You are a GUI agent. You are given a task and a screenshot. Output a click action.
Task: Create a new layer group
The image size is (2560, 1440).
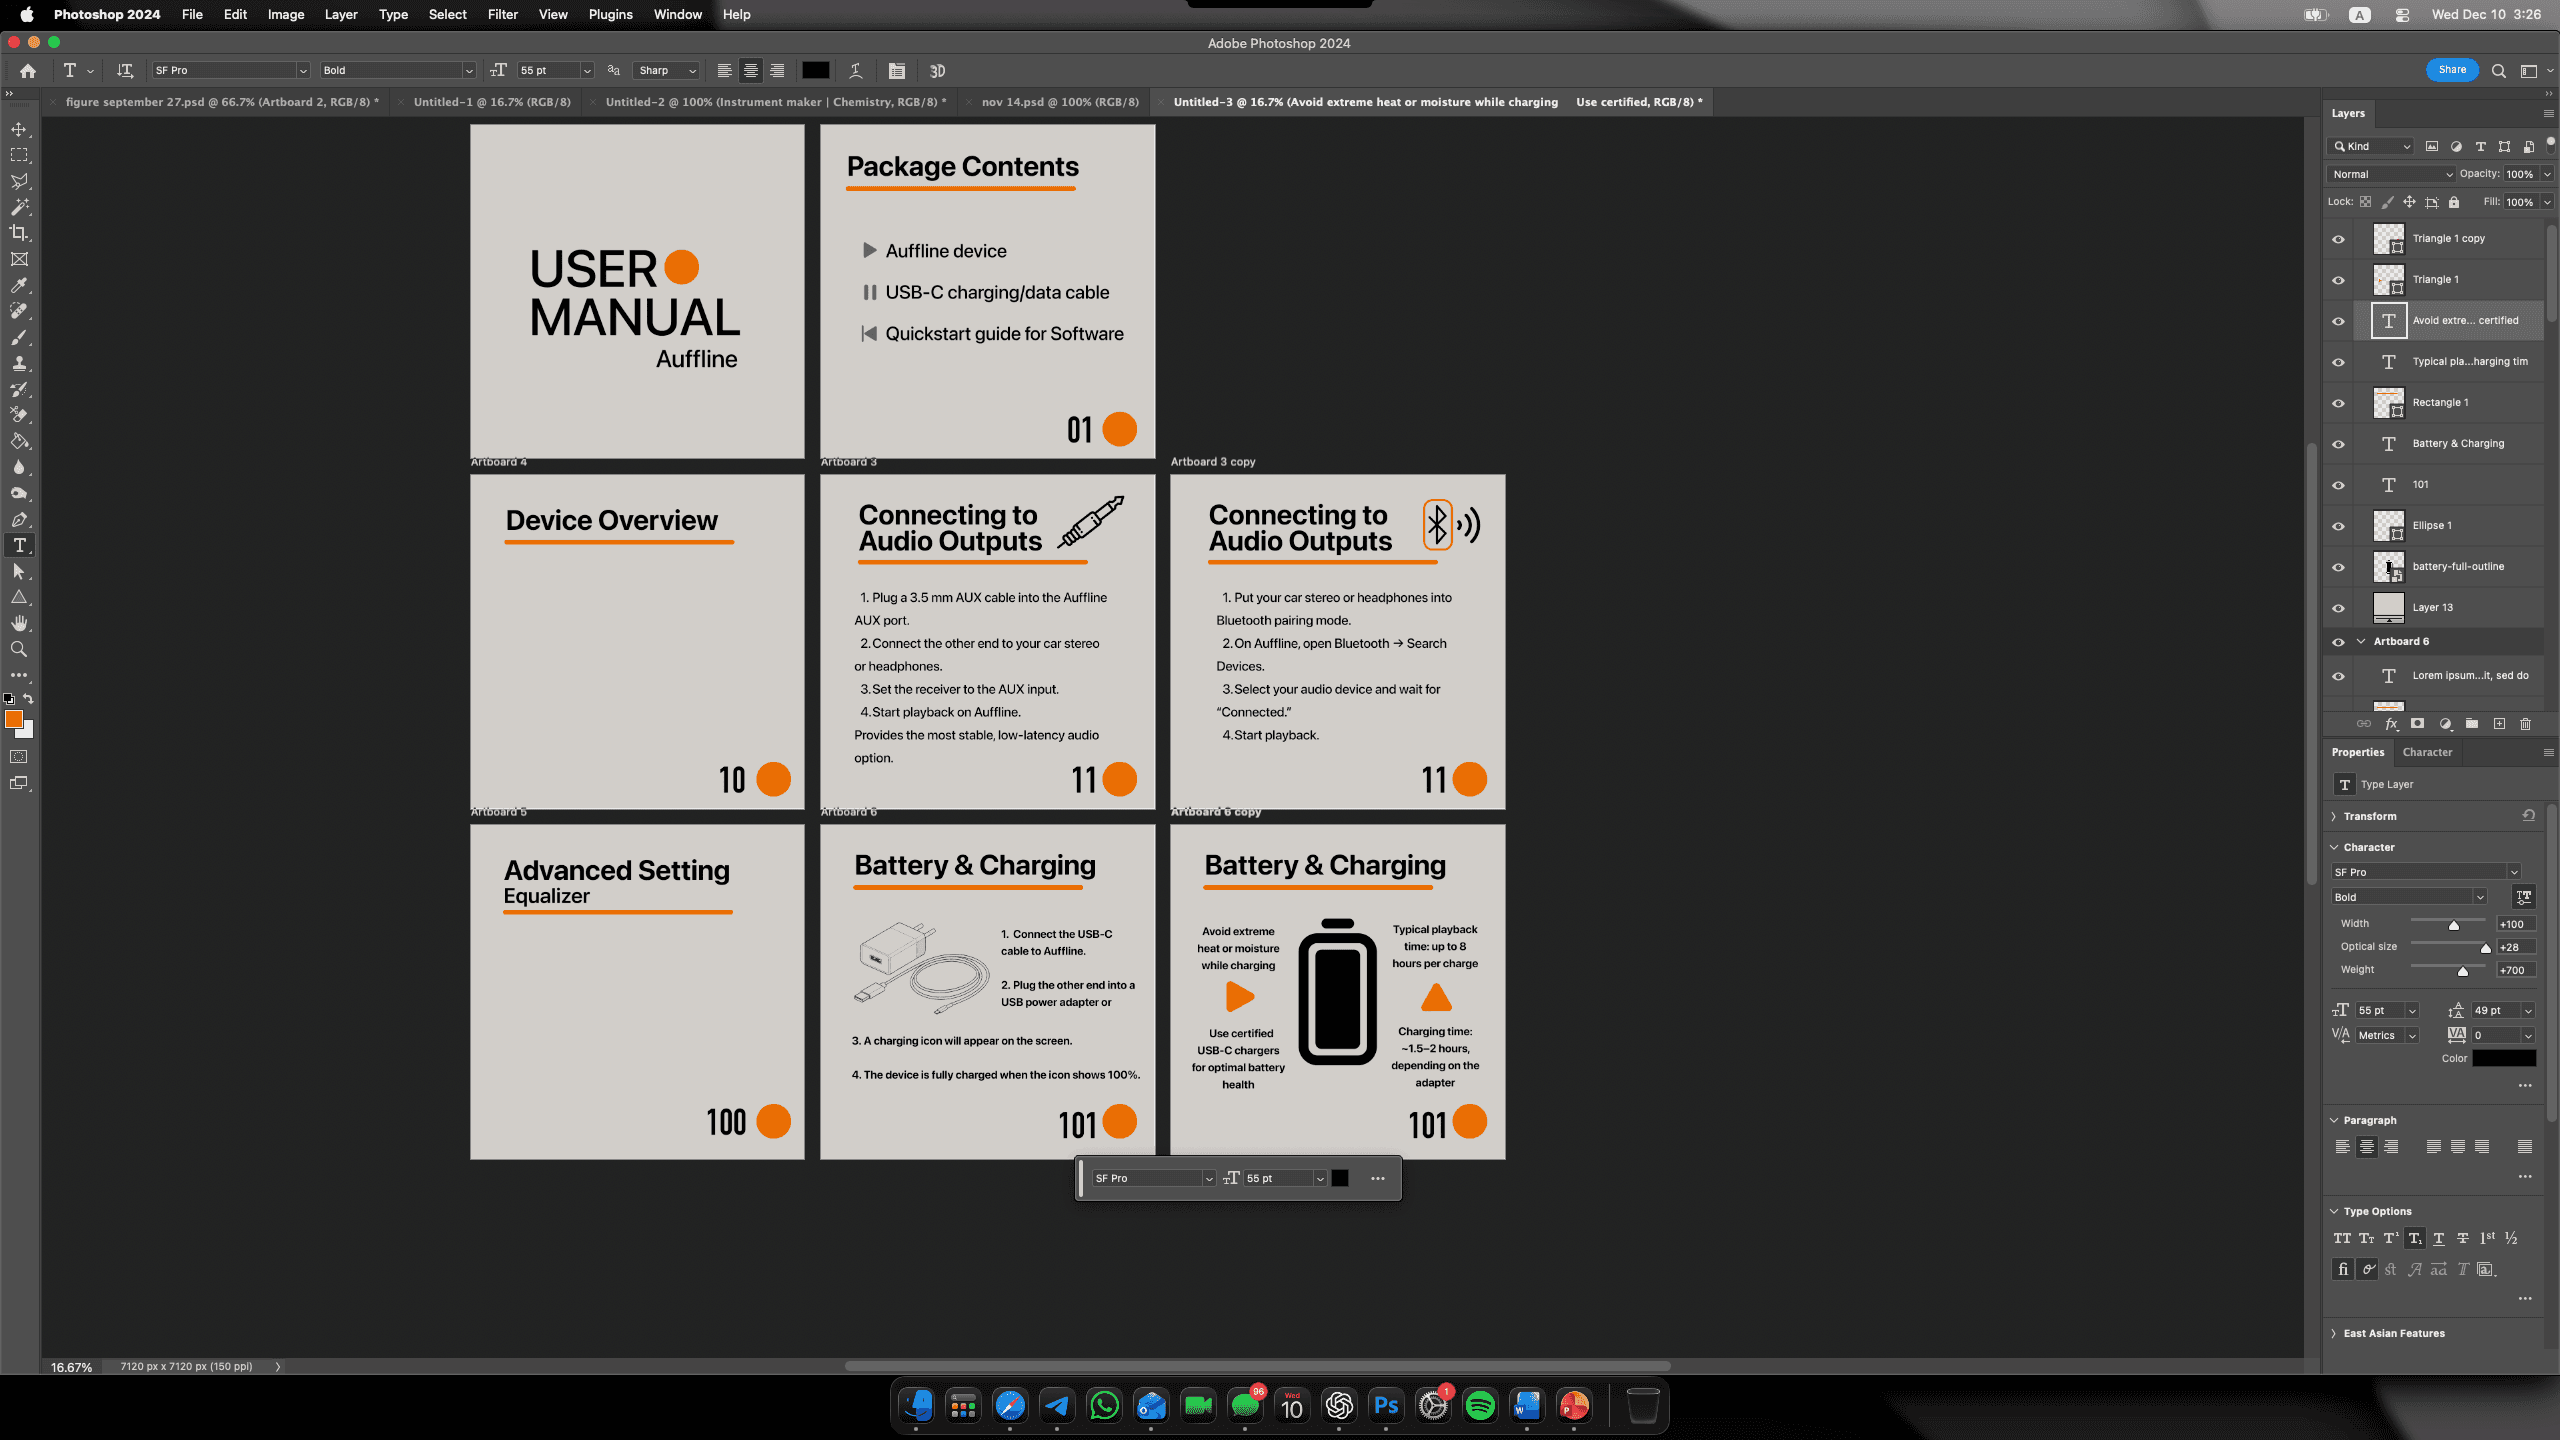click(2472, 724)
